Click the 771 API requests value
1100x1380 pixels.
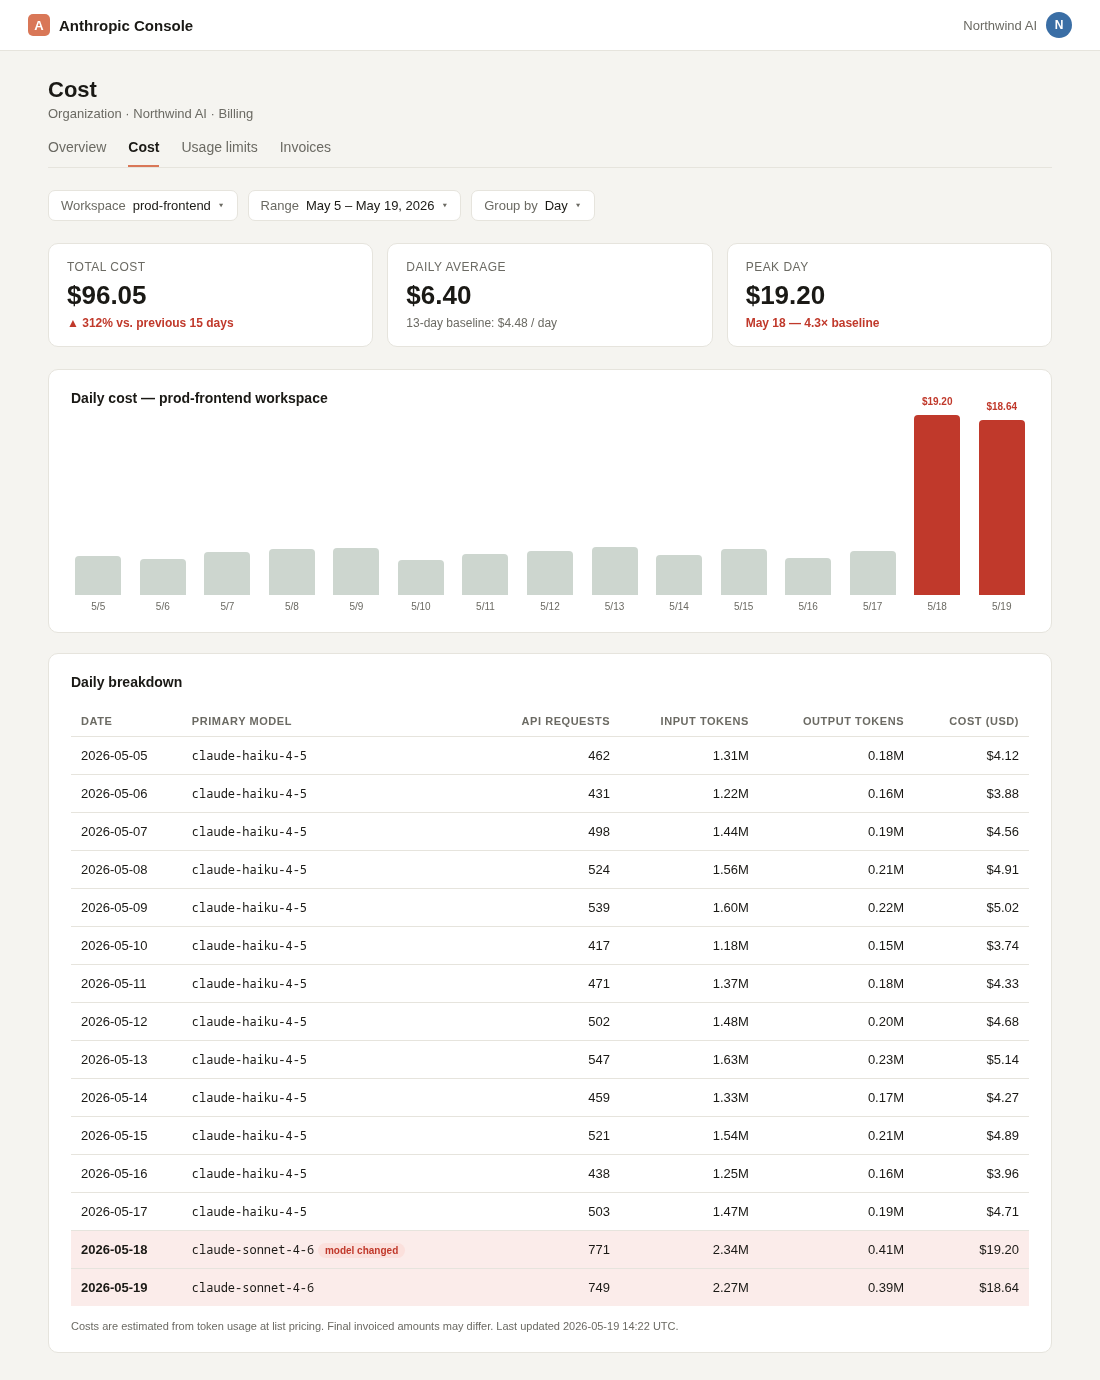[599, 1250]
